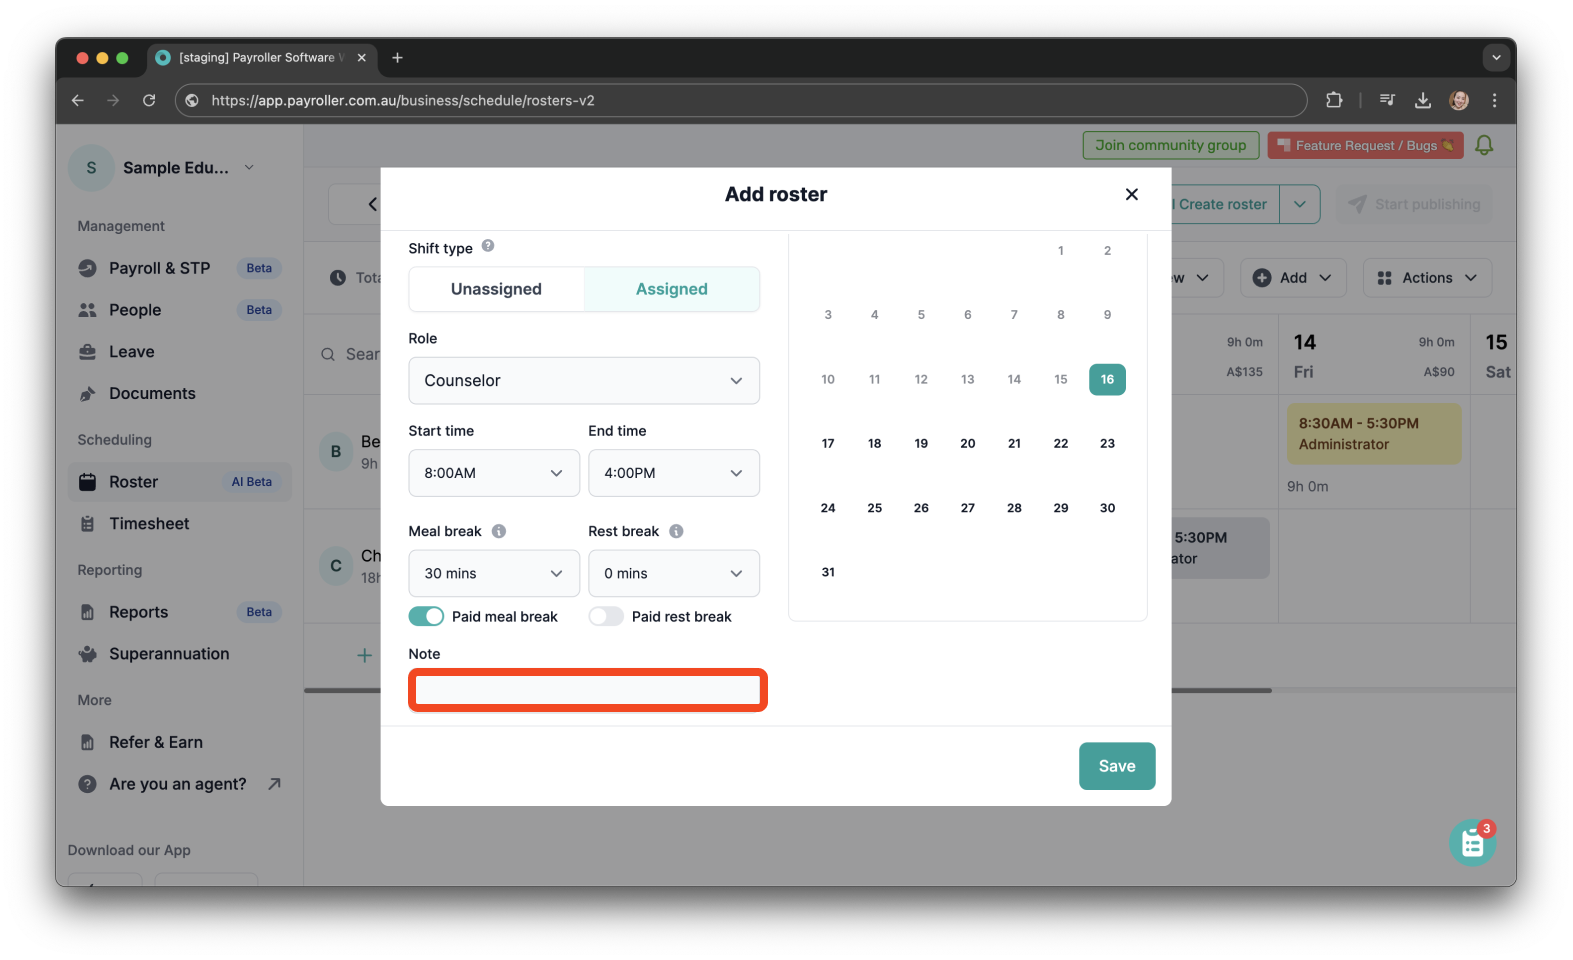Select day 16 in calendar
1573x960 pixels.
tap(1107, 379)
